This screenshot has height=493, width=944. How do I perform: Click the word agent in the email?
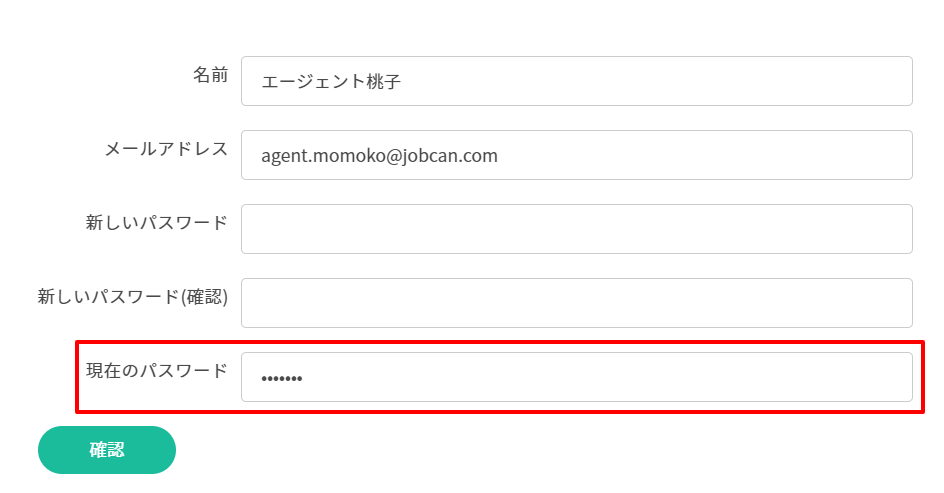pos(284,156)
